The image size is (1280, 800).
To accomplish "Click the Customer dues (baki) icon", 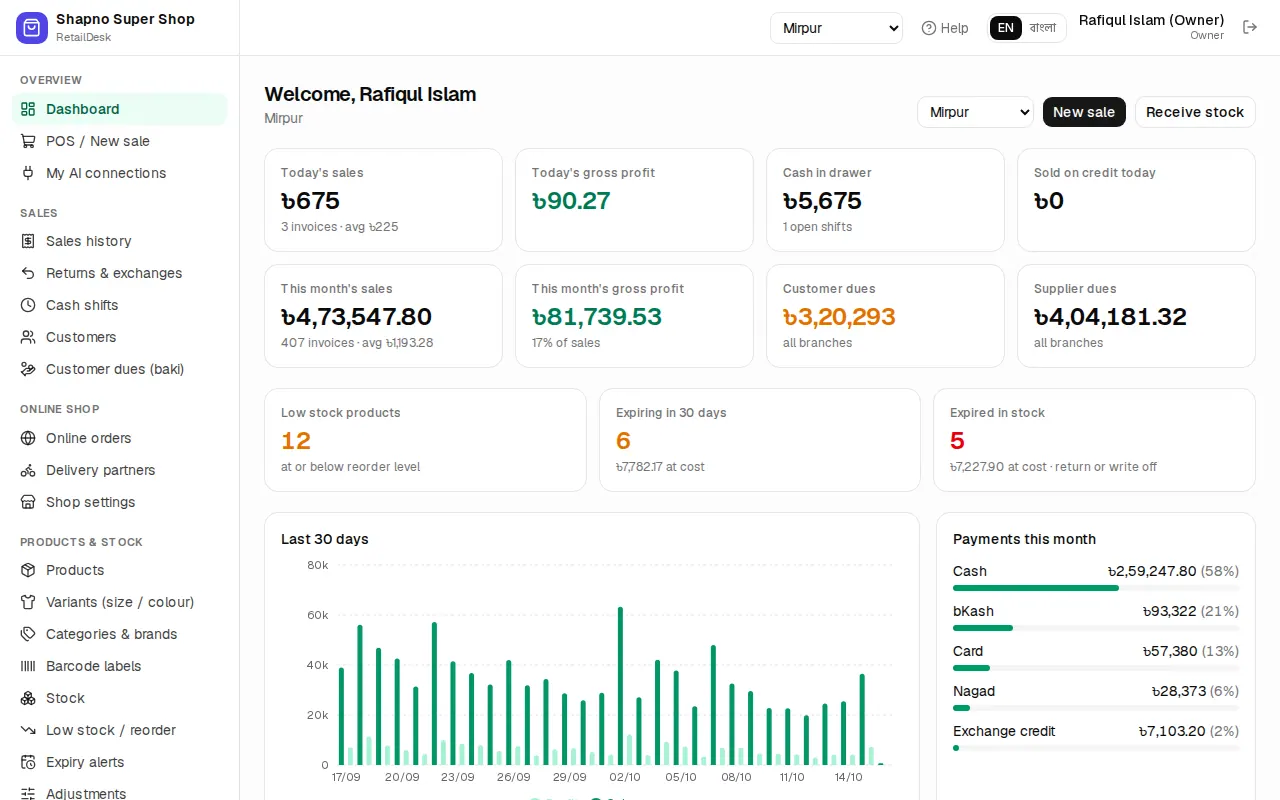I will click(x=28, y=369).
